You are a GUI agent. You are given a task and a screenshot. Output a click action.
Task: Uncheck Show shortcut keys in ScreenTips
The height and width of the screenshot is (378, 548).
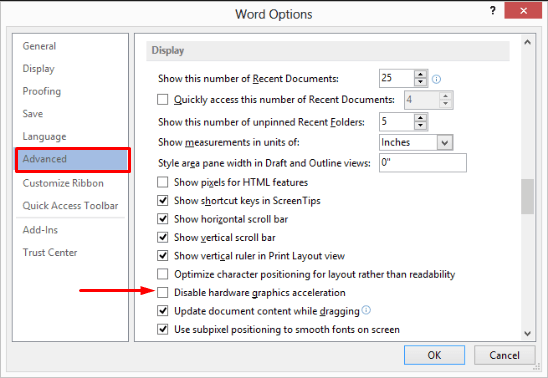(x=162, y=201)
